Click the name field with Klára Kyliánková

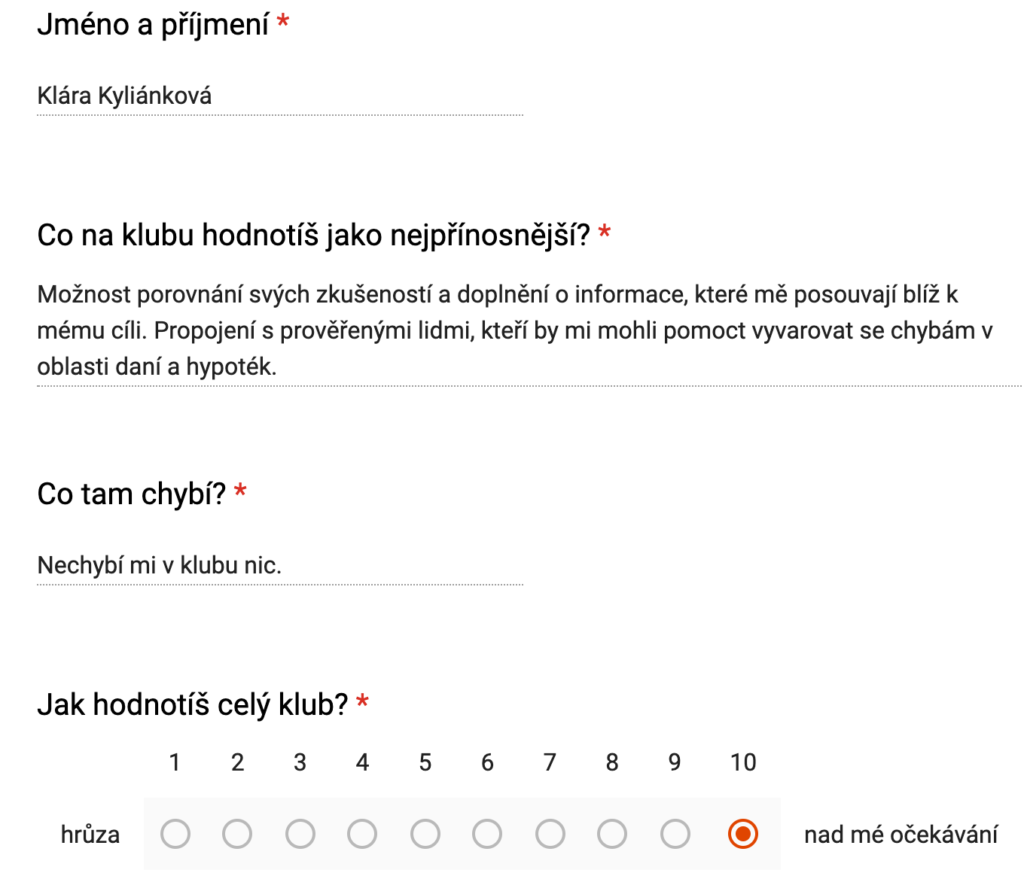pos(280,97)
